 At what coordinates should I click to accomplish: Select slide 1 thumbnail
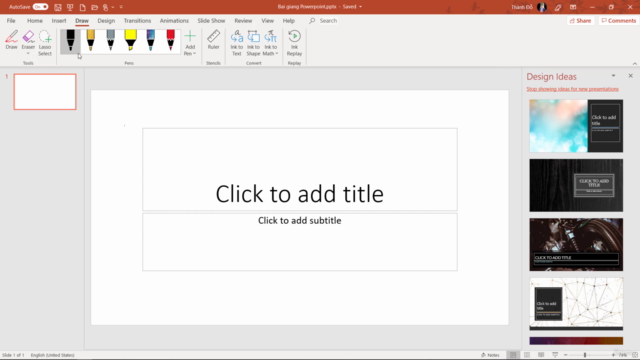click(45, 91)
